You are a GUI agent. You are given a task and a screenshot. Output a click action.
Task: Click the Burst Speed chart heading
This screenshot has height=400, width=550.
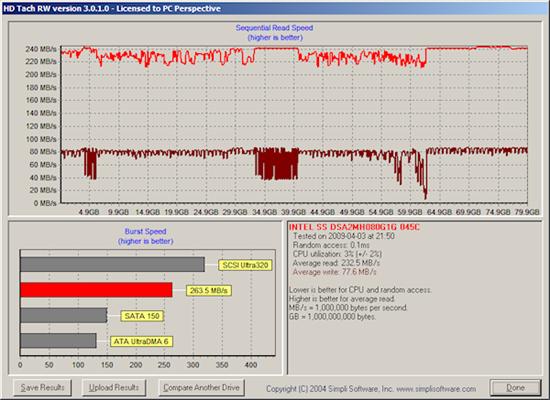pos(145,231)
